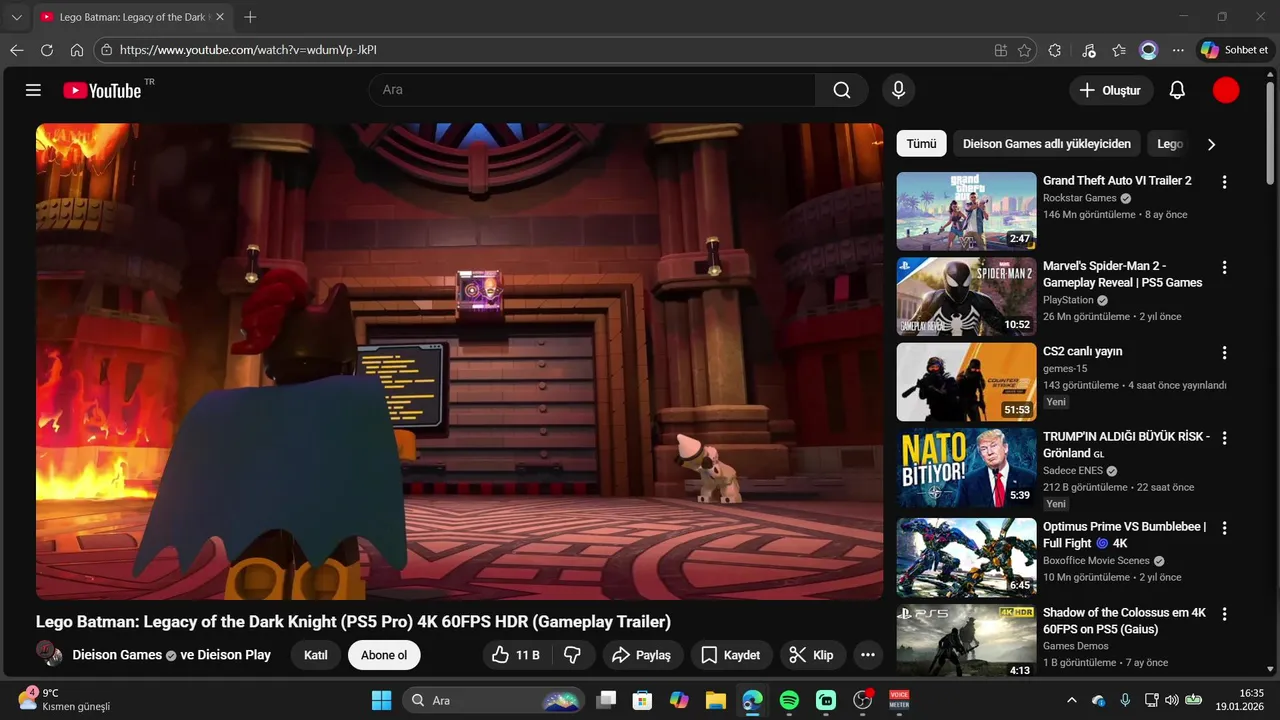Click the YouTube search magnifier button

[x=842, y=90]
